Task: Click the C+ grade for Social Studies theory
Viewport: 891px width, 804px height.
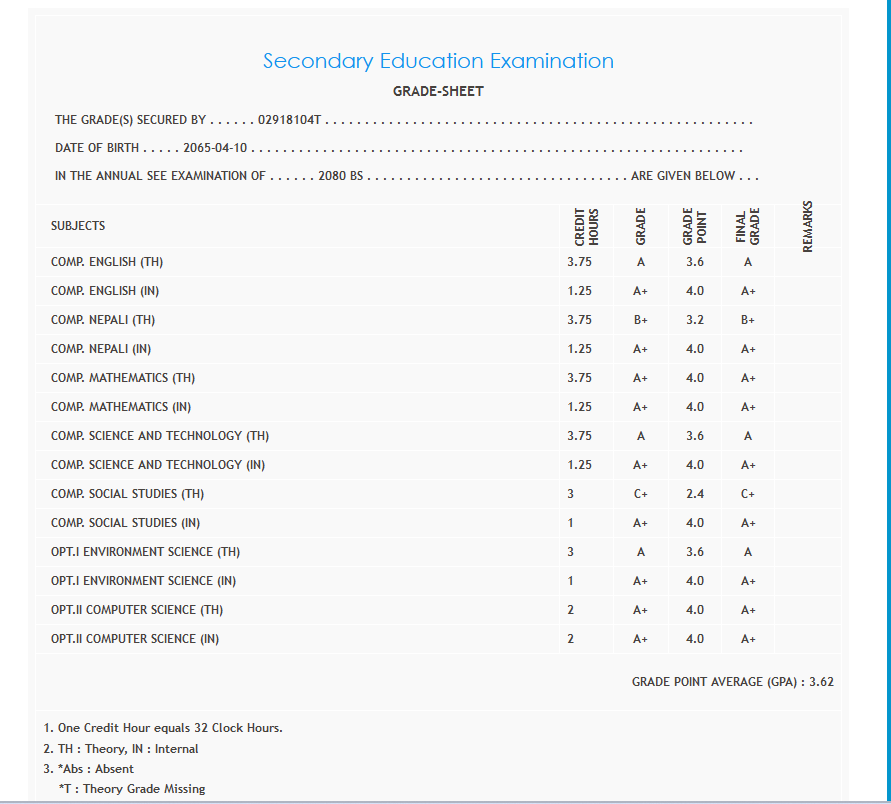Action: pos(640,494)
